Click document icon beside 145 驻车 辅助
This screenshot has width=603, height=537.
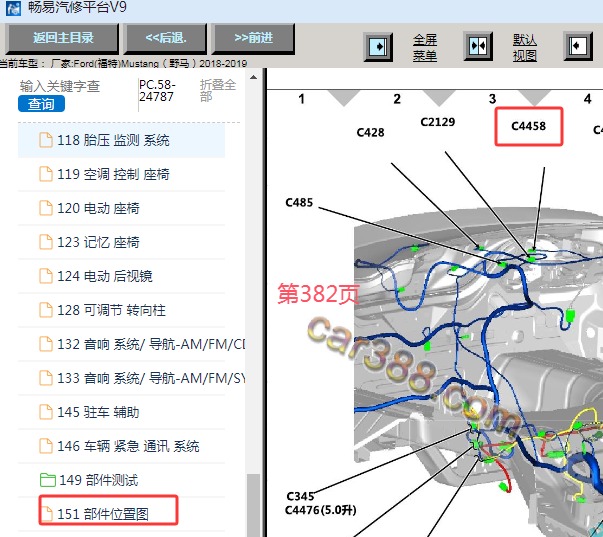point(46,412)
